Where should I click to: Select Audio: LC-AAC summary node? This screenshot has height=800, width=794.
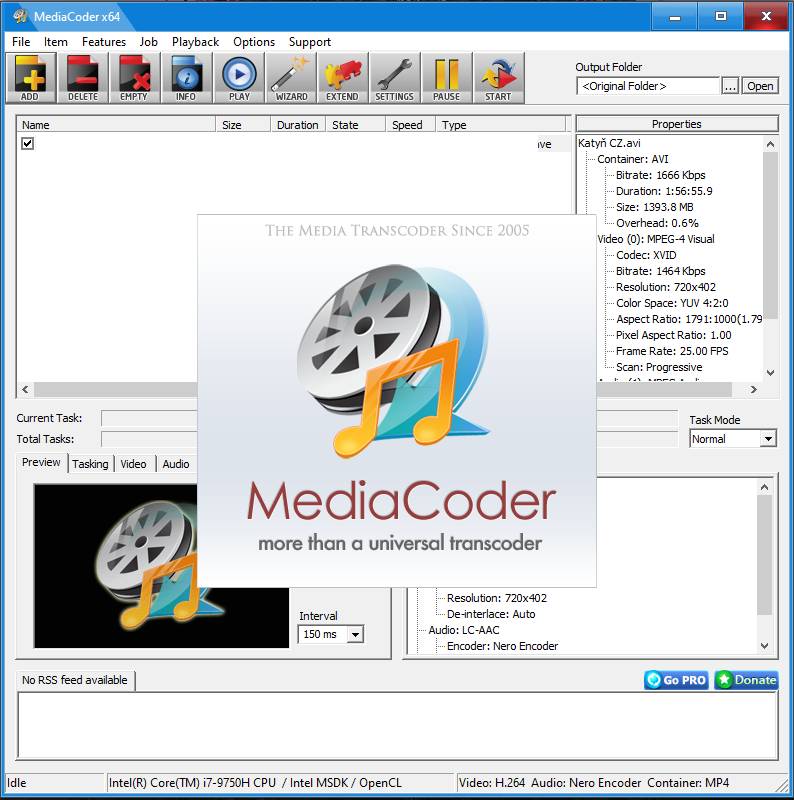point(464,630)
